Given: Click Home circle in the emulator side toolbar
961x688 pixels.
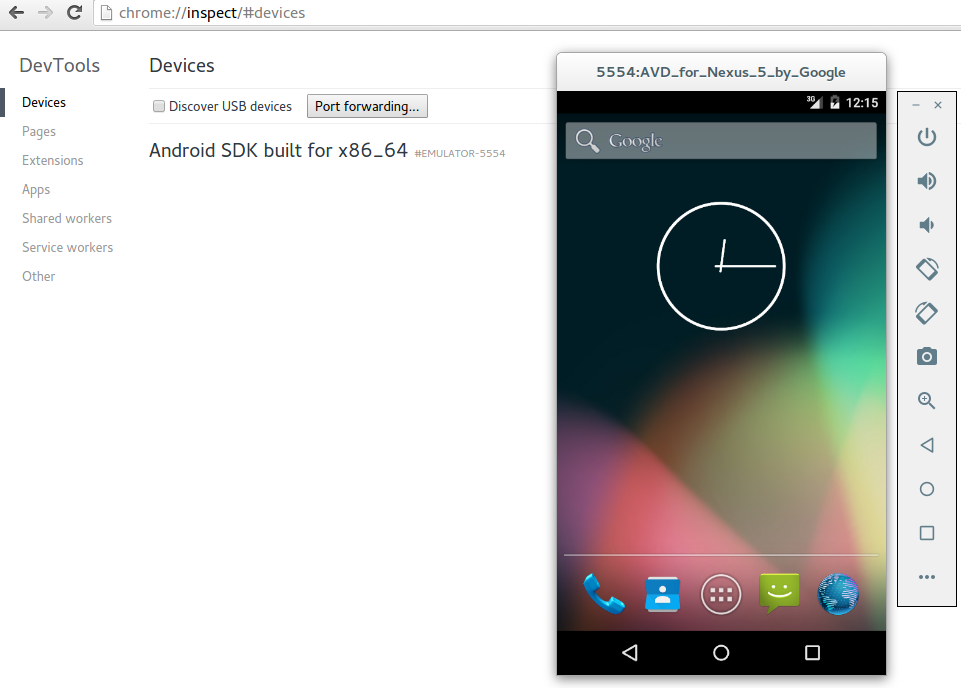Looking at the screenshot, I should pos(927,489).
